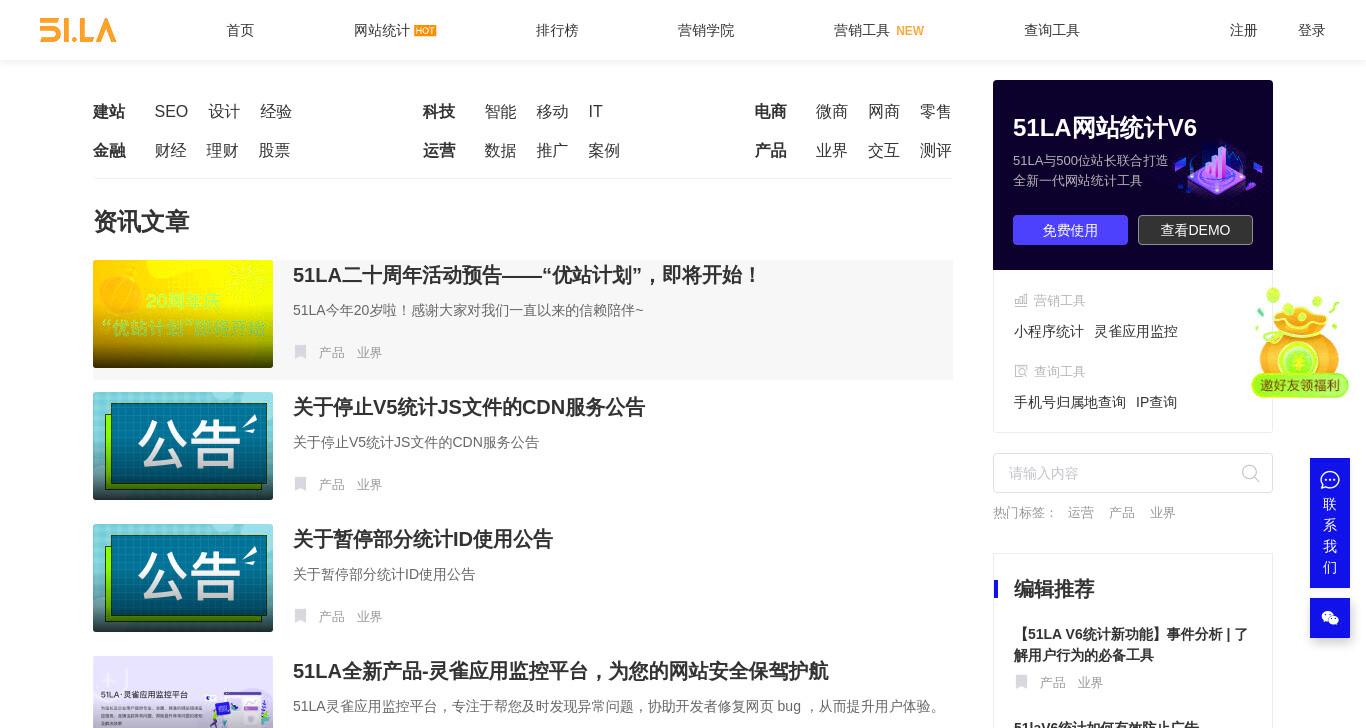This screenshot has width=1366, height=728.
Task: Open the 灵雀应用监控平台 article thumbnail
Action: click(x=183, y=692)
